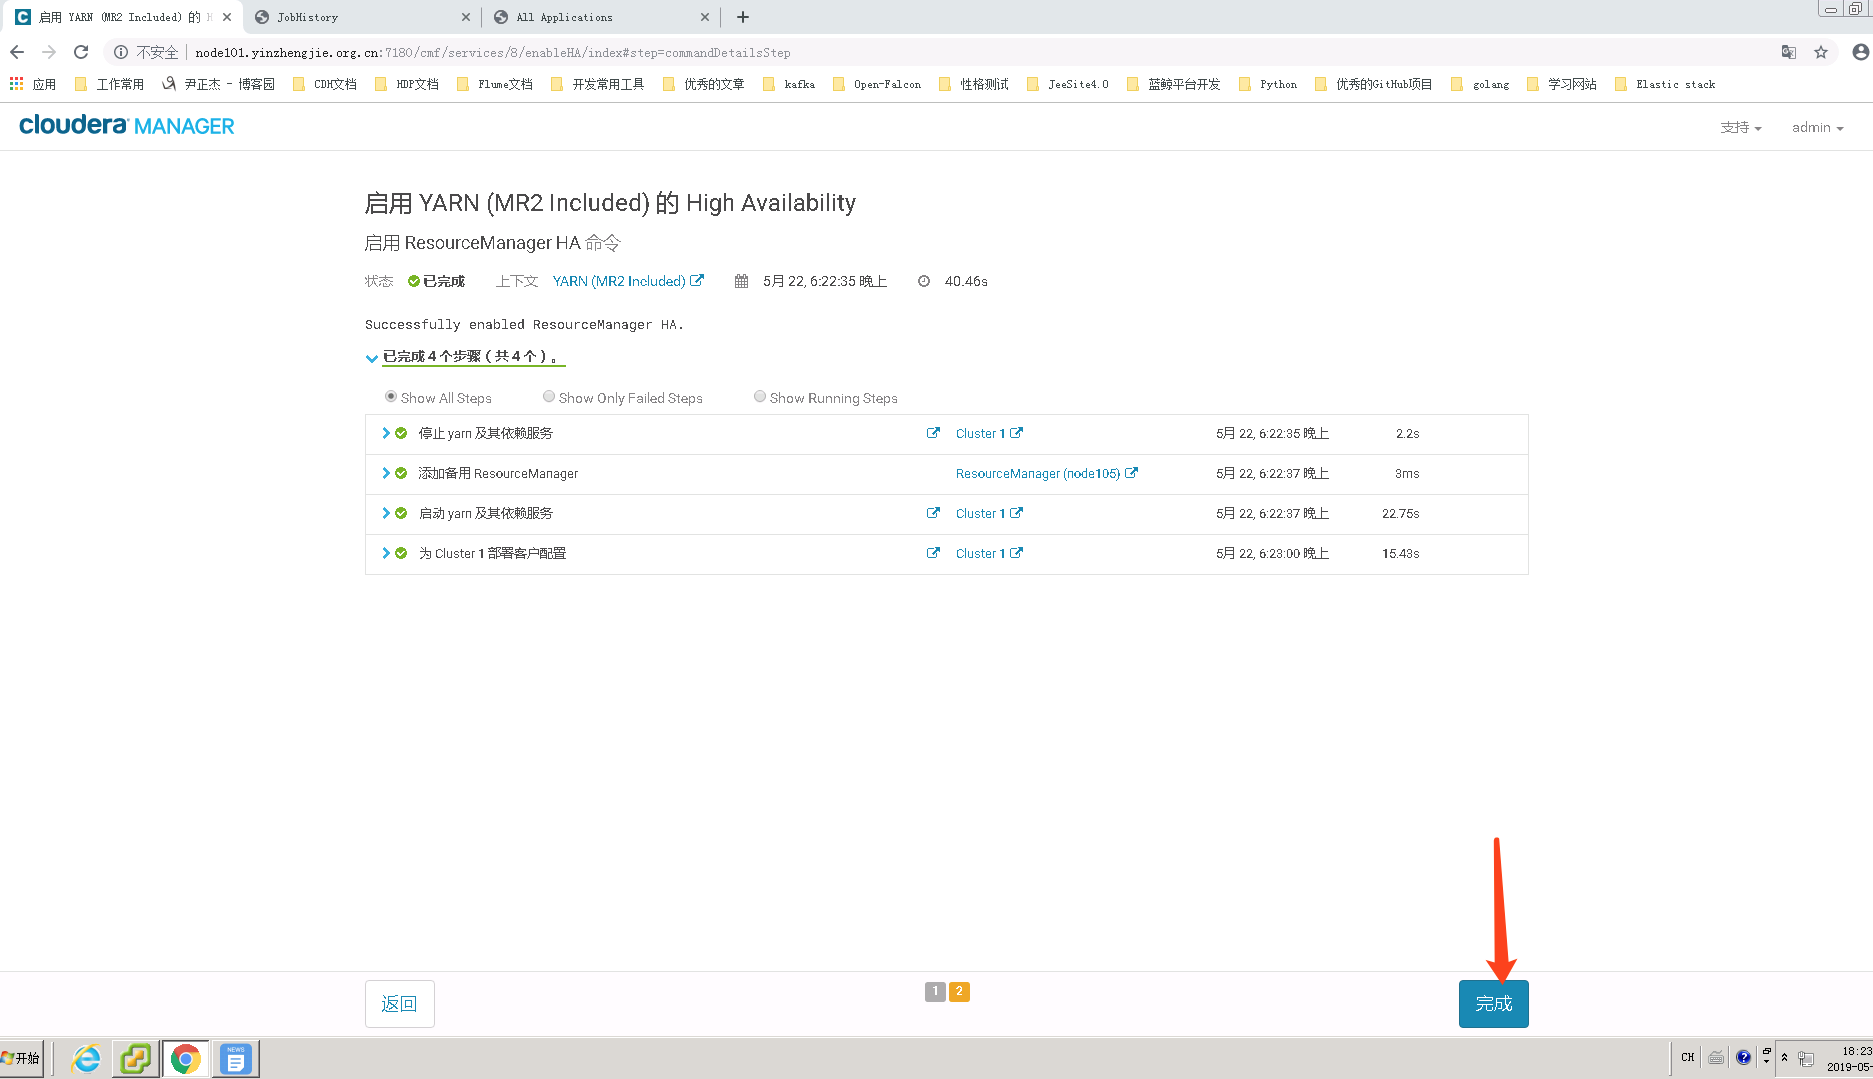Open the Python bookmarks folder
The width and height of the screenshot is (1873, 1079).
tap(1268, 84)
